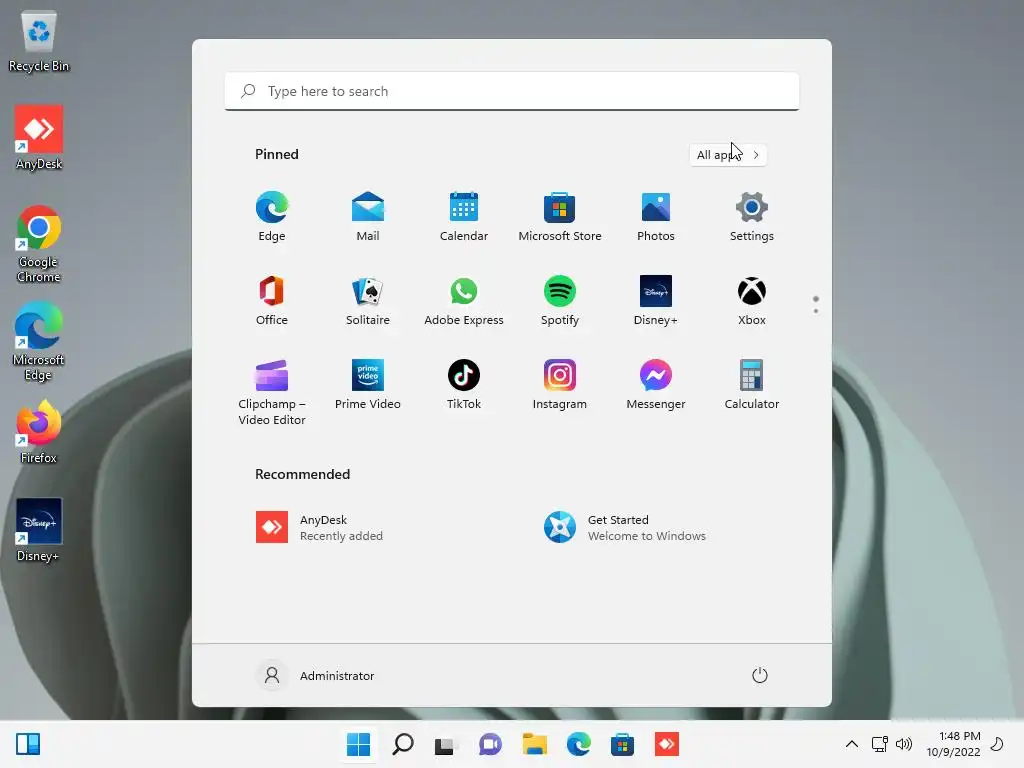Open the clock showing 1:48 PM

(953, 744)
